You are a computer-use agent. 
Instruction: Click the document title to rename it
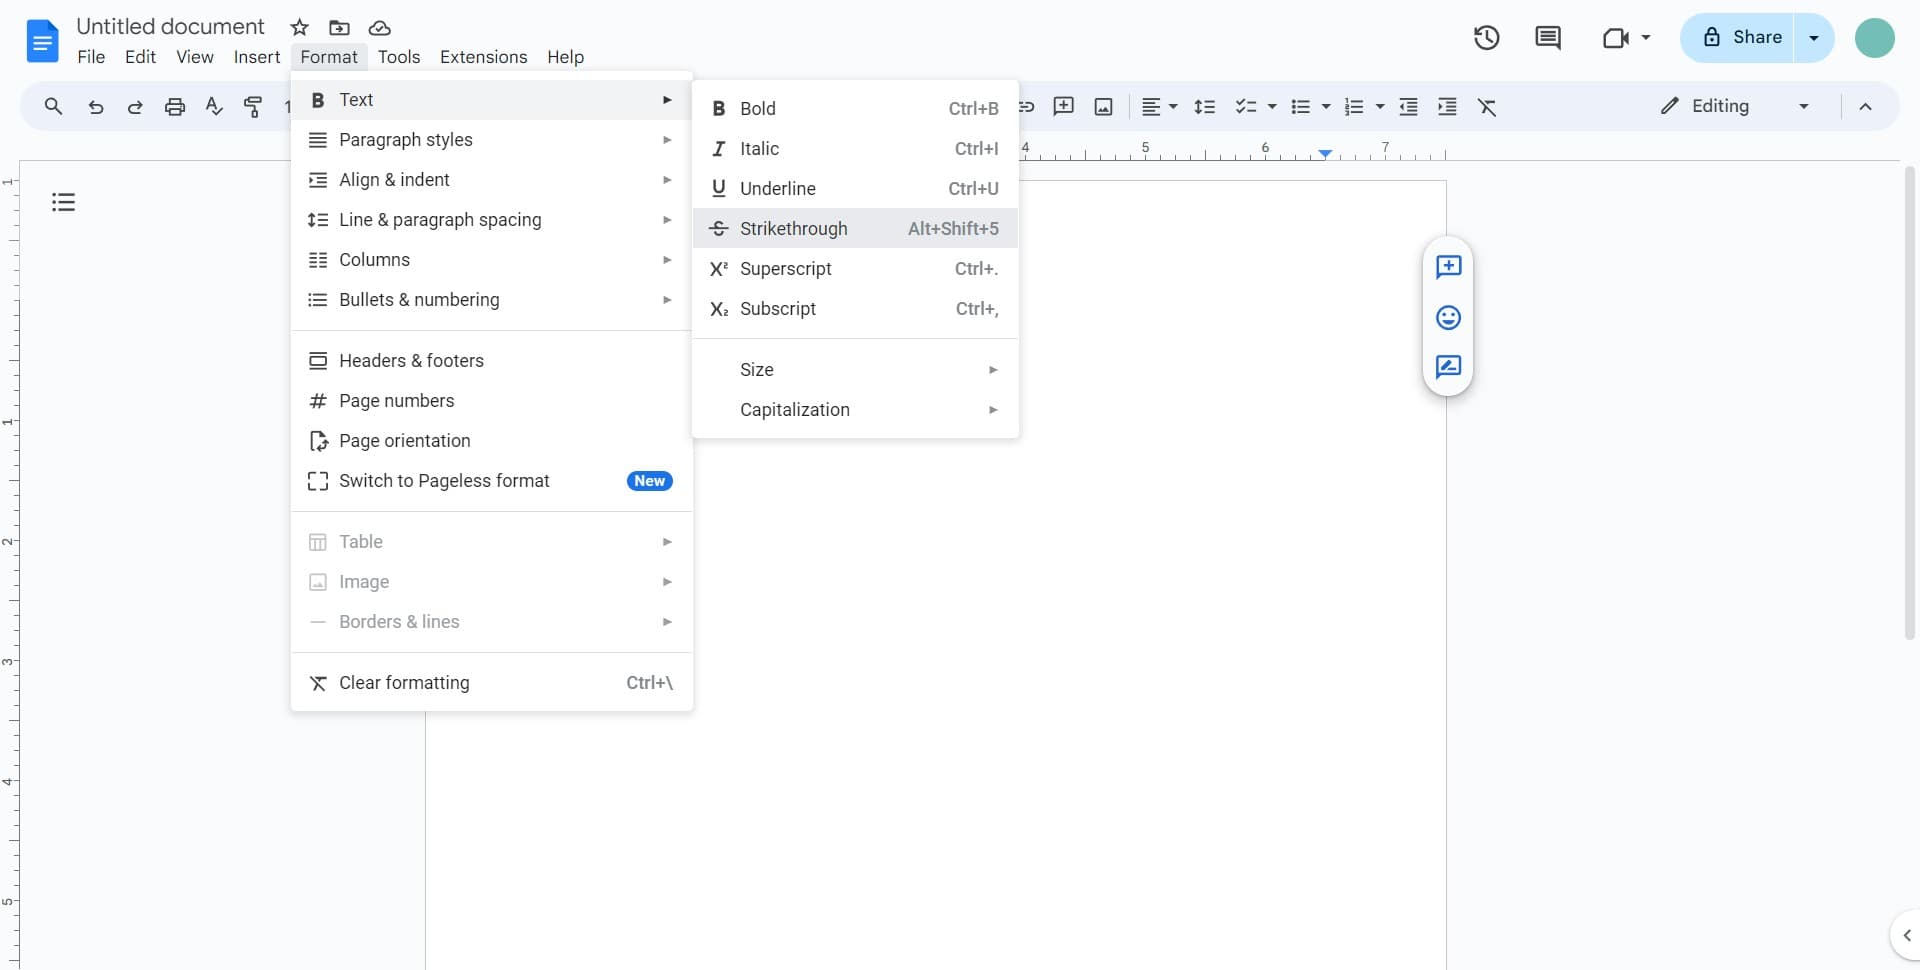[x=169, y=26]
